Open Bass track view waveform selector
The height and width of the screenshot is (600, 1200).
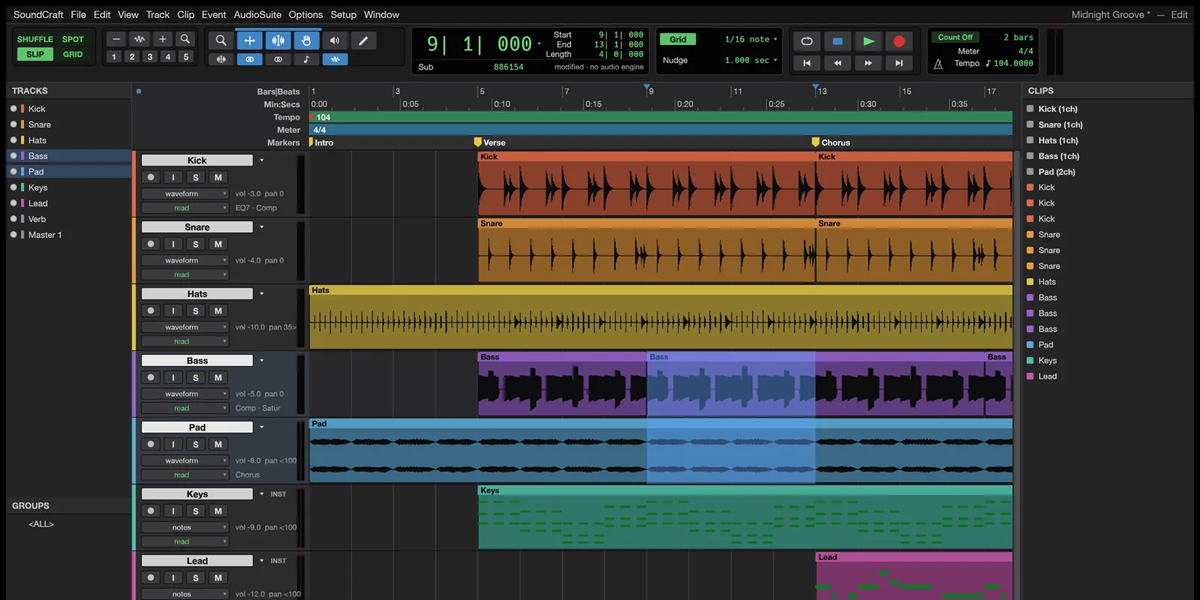coord(185,394)
